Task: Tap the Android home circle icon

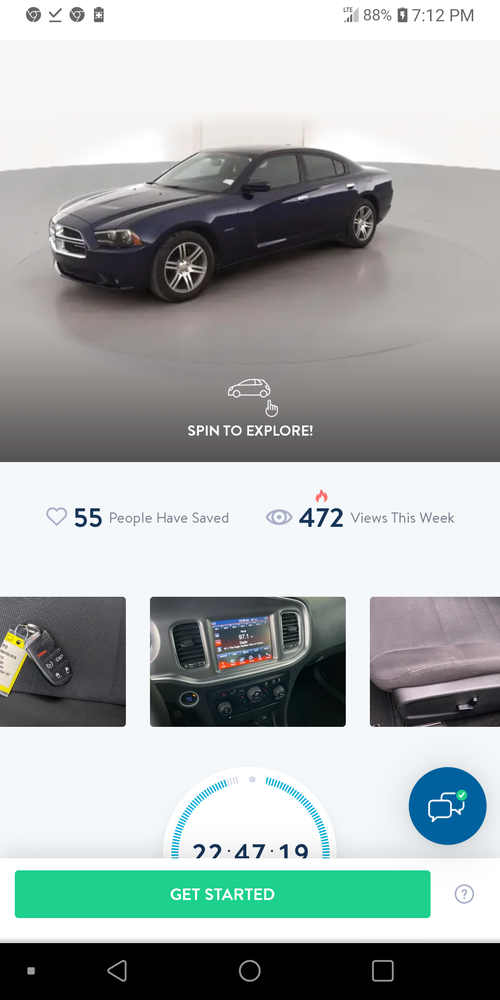Action: (249, 971)
